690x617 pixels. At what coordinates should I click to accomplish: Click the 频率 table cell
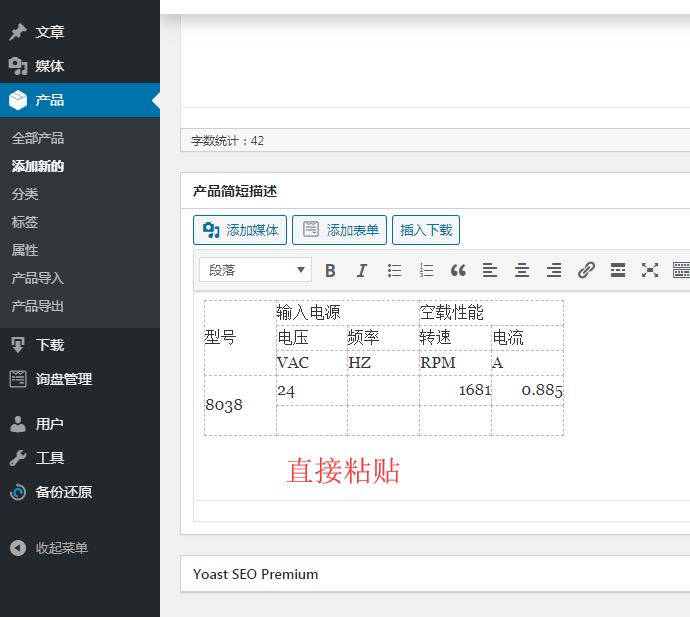[383, 338]
